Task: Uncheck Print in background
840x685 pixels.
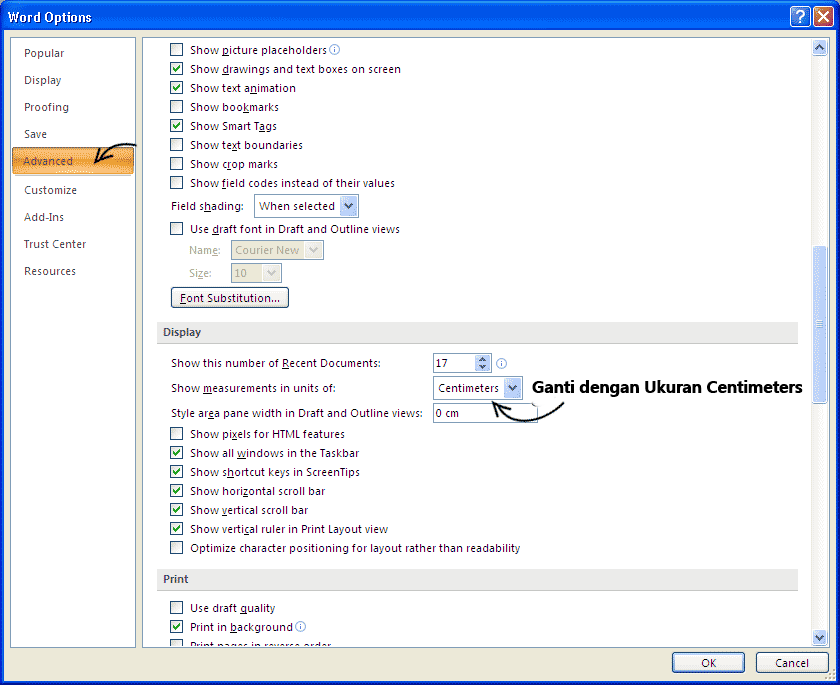Action: [176, 627]
